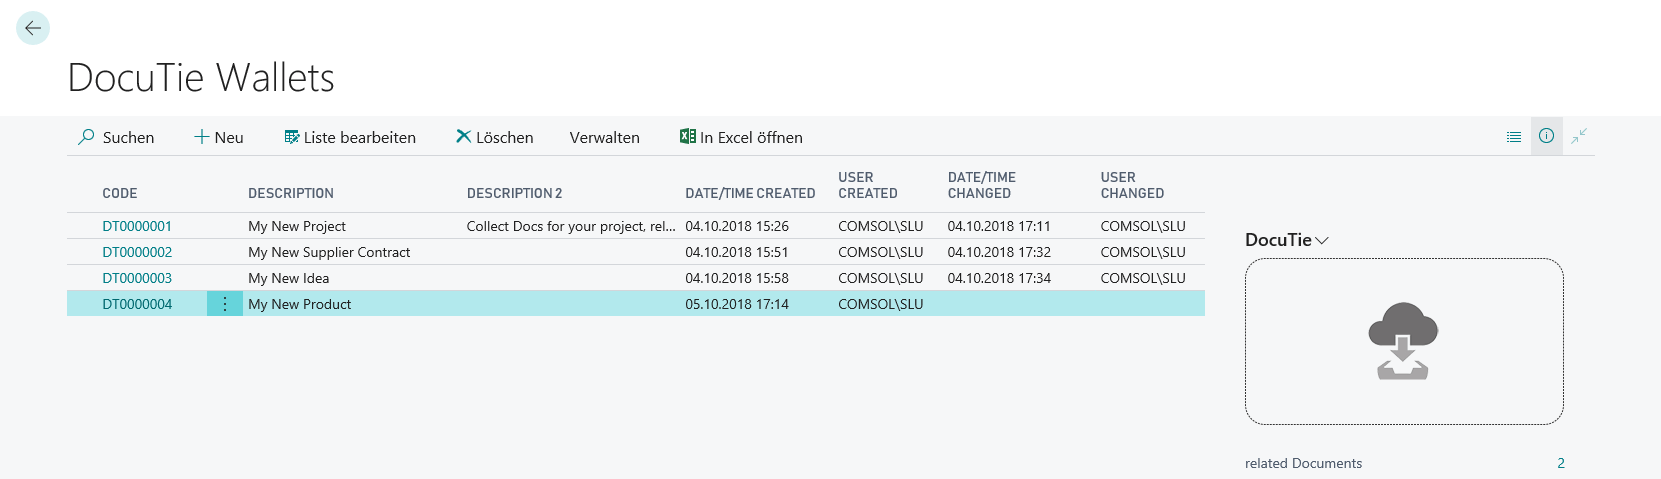Sort by the DESCRIPTION 2 column header
The height and width of the screenshot is (479, 1661).
click(515, 193)
